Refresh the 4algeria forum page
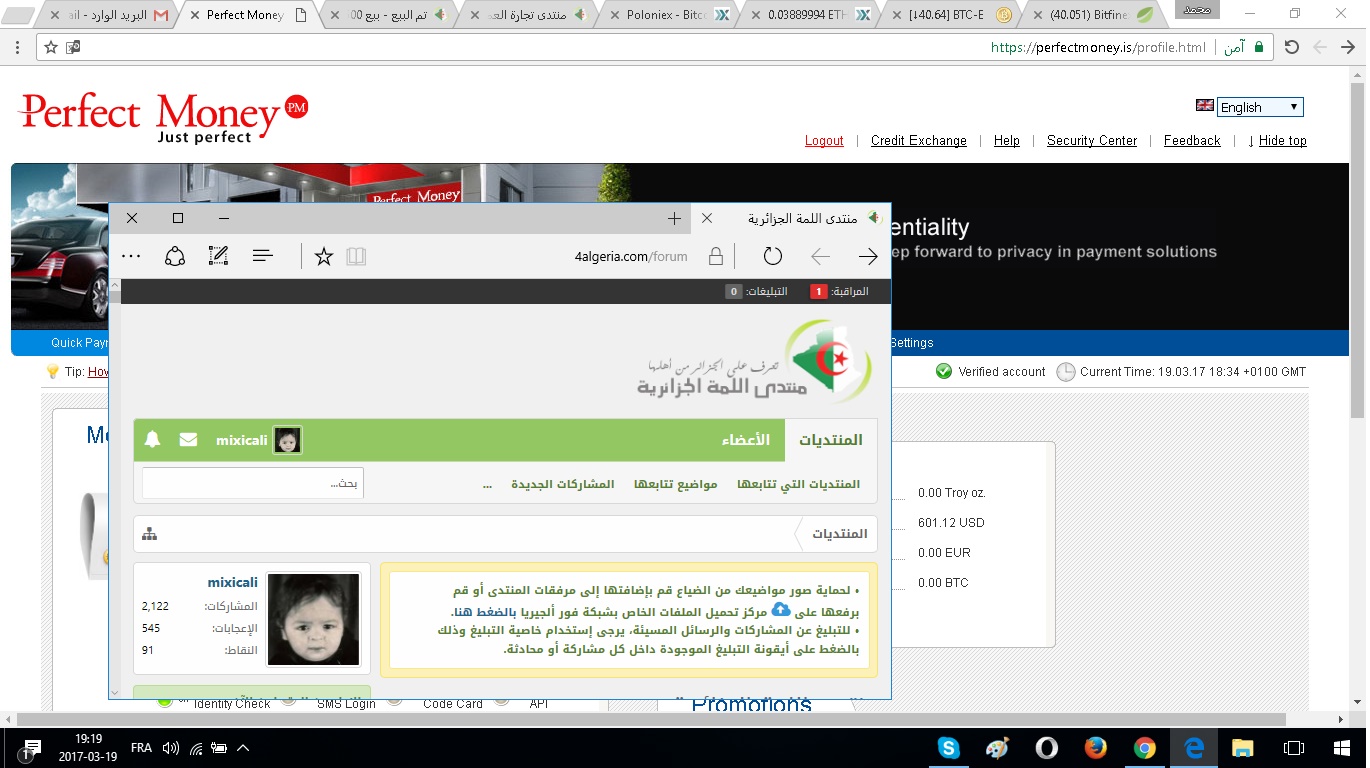Viewport: 1370px width, 768px height. point(772,257)
